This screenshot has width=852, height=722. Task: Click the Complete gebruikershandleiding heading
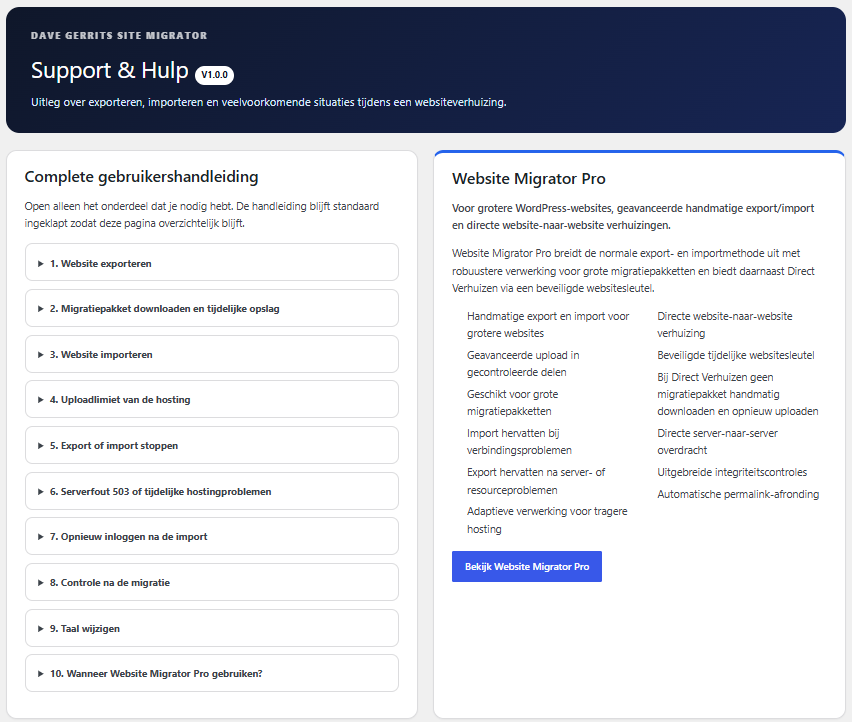point(141,177)
